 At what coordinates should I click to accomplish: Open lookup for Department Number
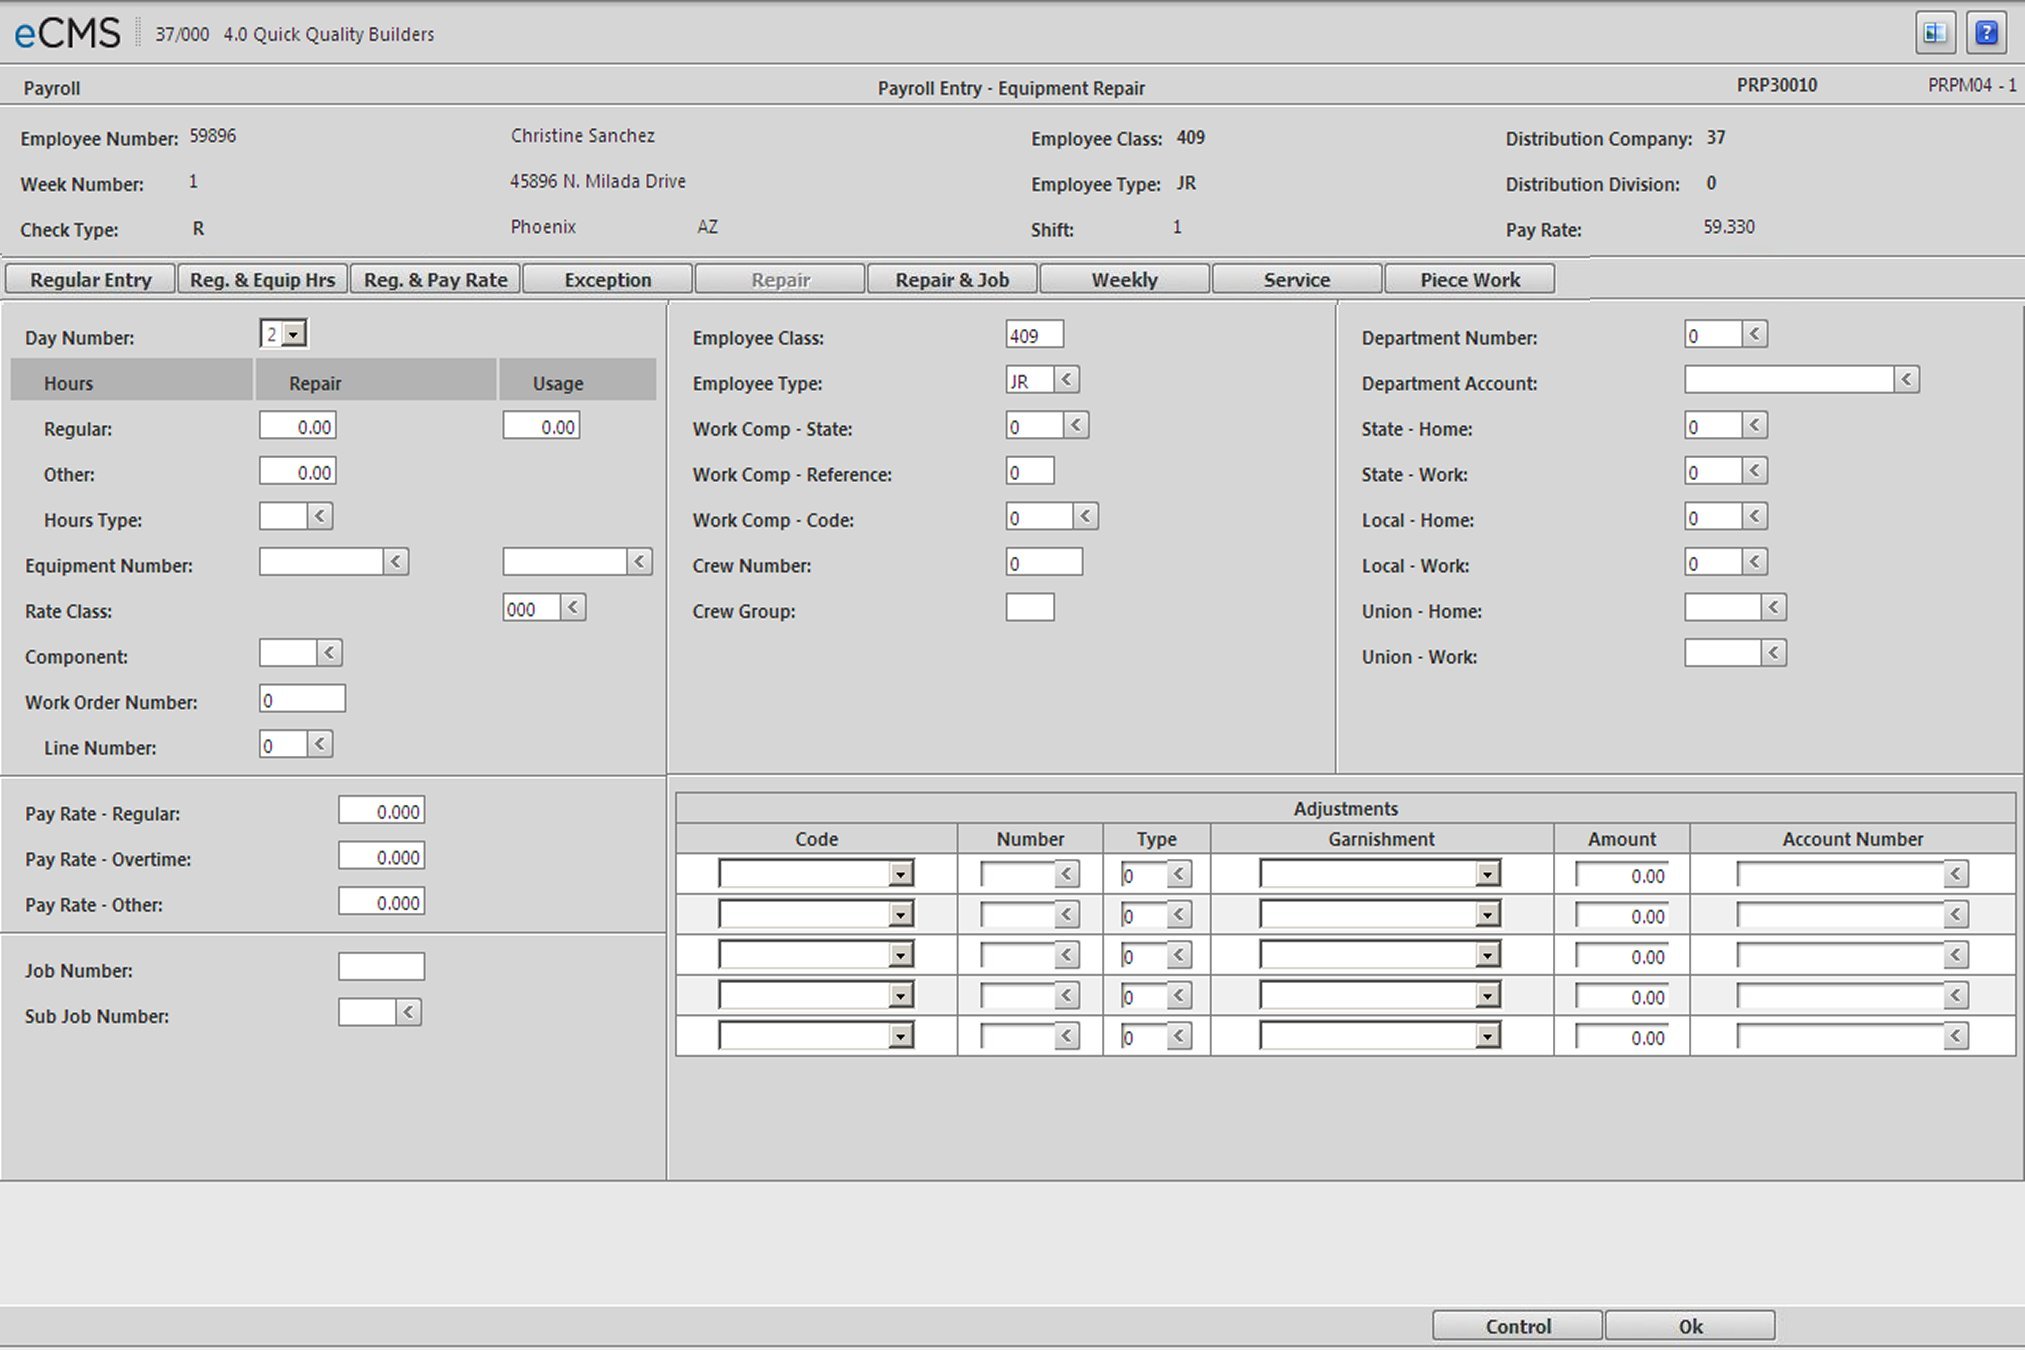(1755, 334)
